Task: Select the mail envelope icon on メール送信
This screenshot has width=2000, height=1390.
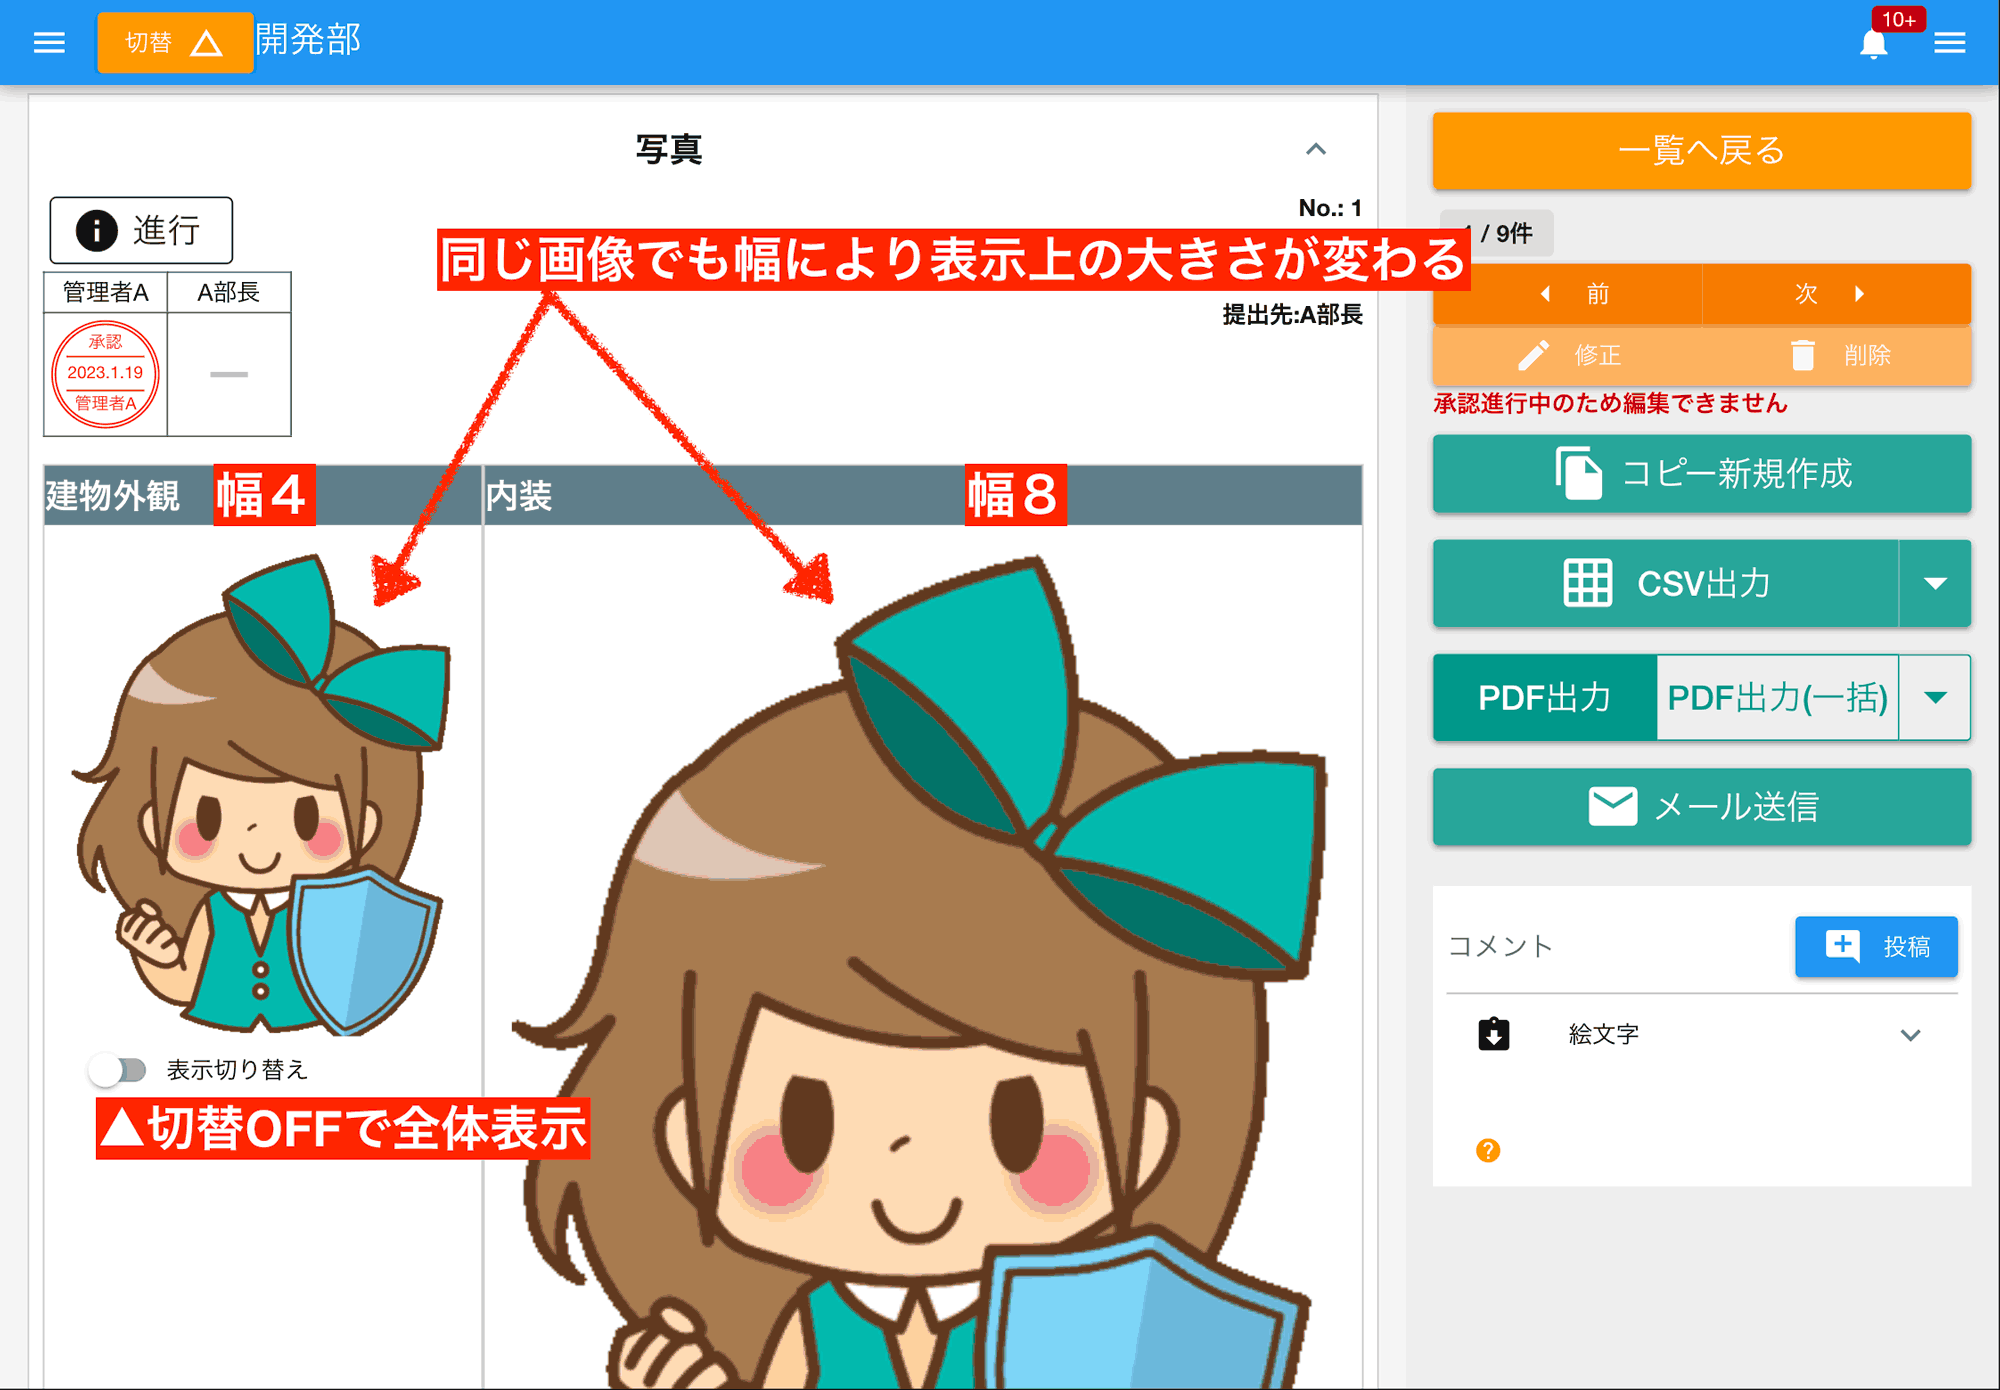Action: 1611,806
